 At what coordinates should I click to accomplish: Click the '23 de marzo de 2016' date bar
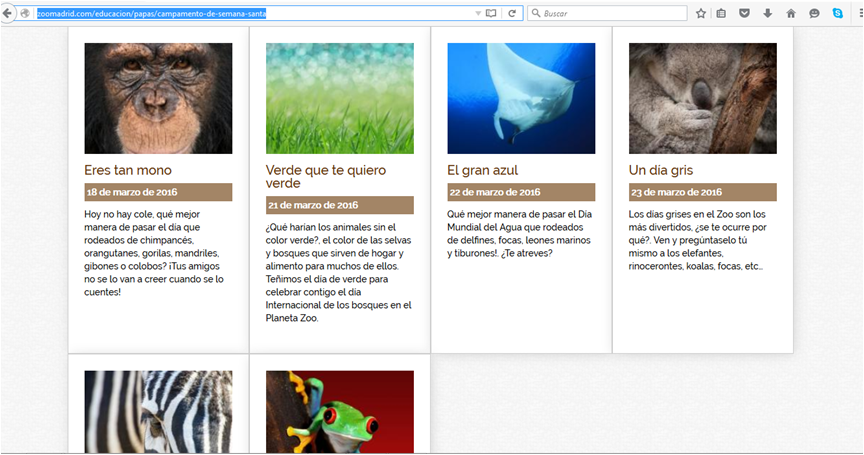(x=703, y=192)
